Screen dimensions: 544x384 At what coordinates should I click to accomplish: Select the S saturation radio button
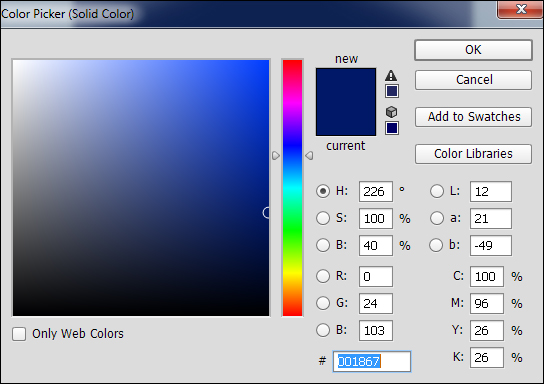point(323,218)
